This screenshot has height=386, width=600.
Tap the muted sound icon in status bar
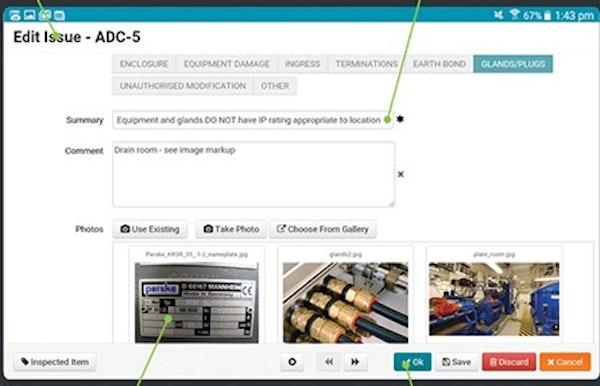(x=498, y=15)
